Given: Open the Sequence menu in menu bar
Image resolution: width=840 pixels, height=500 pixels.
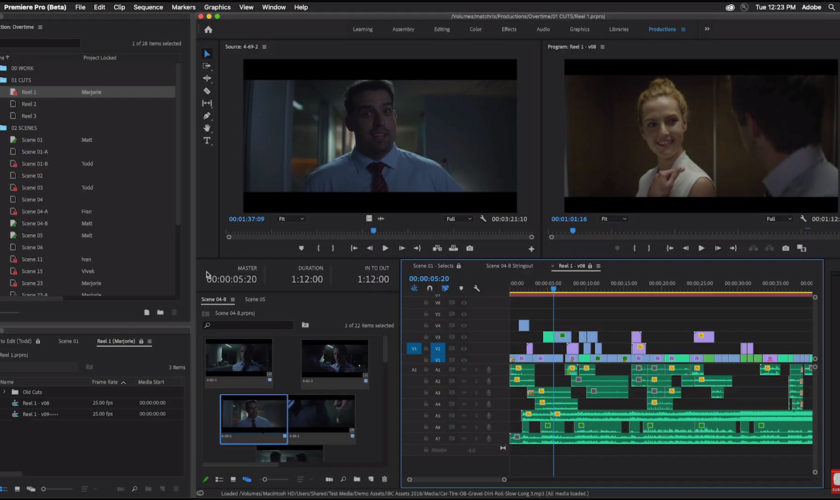Looking at the screenshot, I should pyautogui.click(x=148, y=7).
